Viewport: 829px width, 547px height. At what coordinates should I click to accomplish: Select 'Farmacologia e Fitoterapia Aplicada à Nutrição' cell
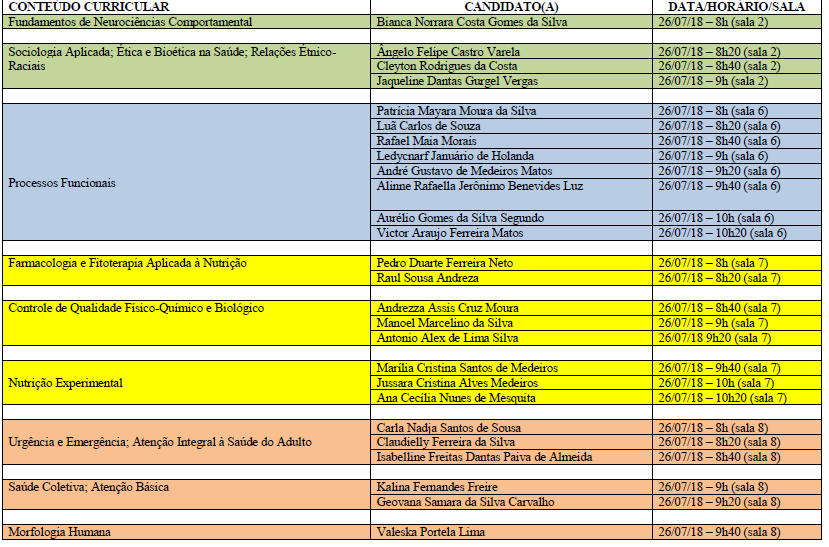point(186,271)
